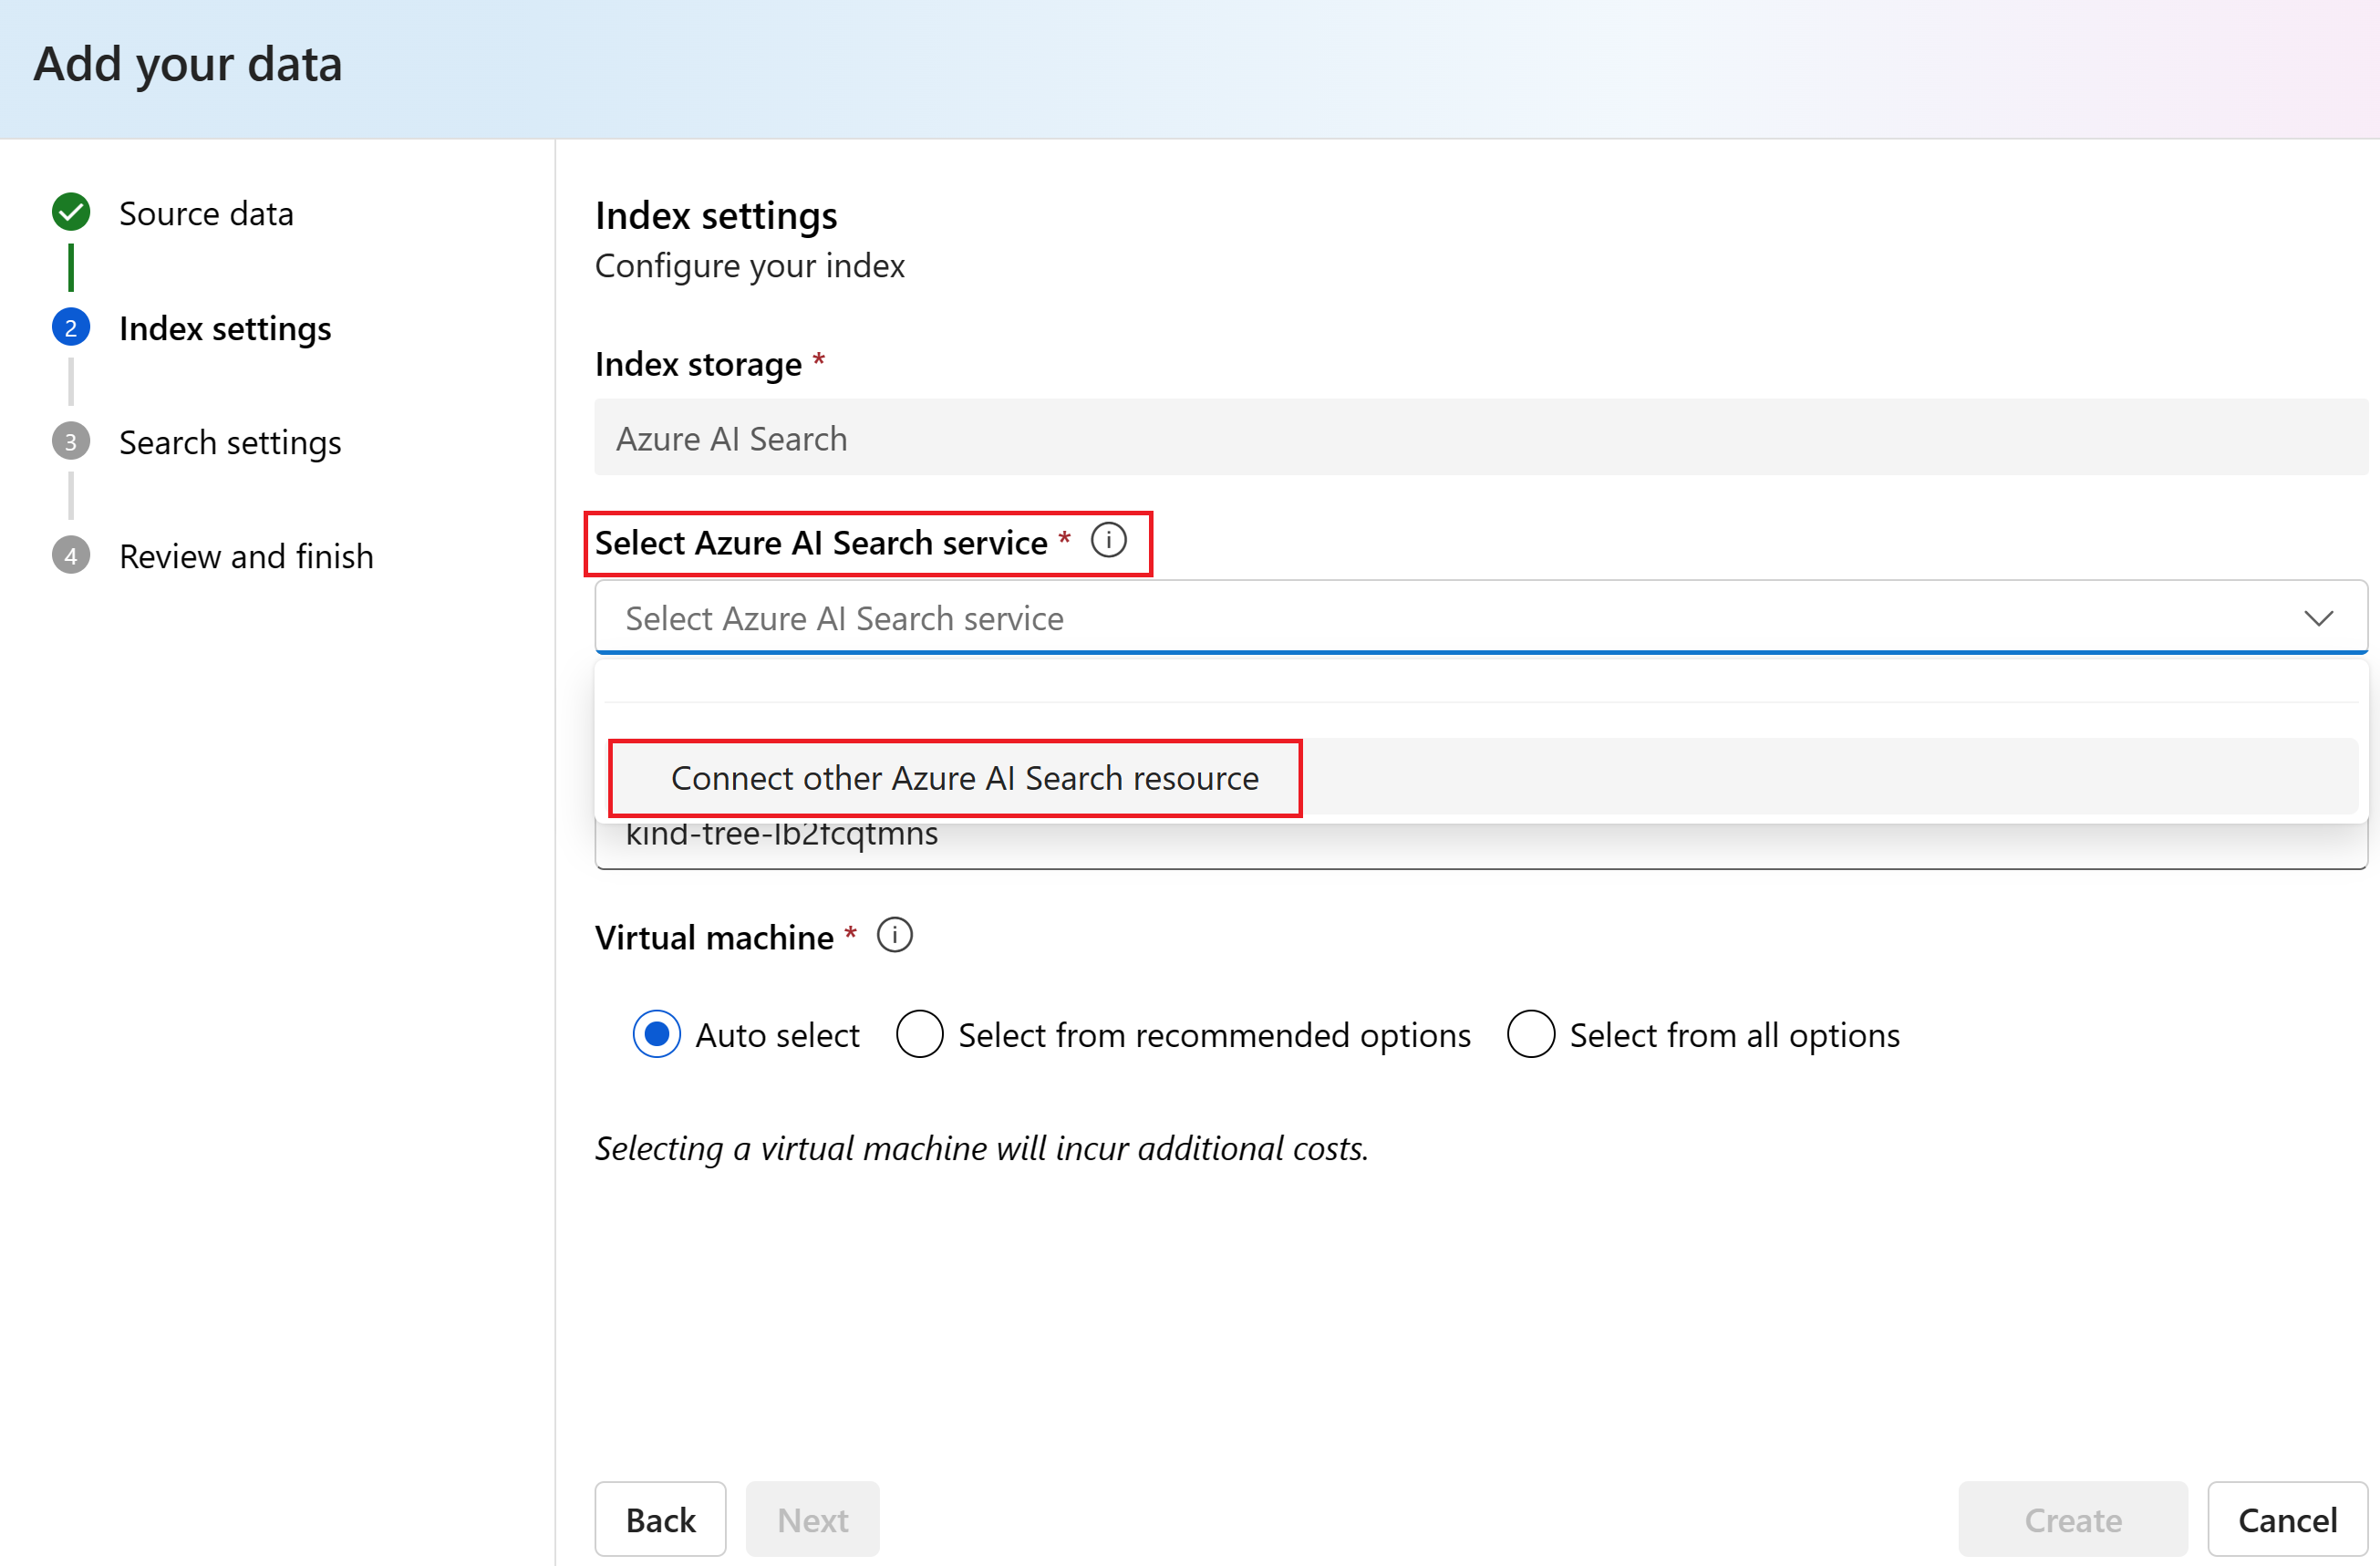
Task: Click the green checkmark icon for Source data
Action: click(x=71, y=212)
